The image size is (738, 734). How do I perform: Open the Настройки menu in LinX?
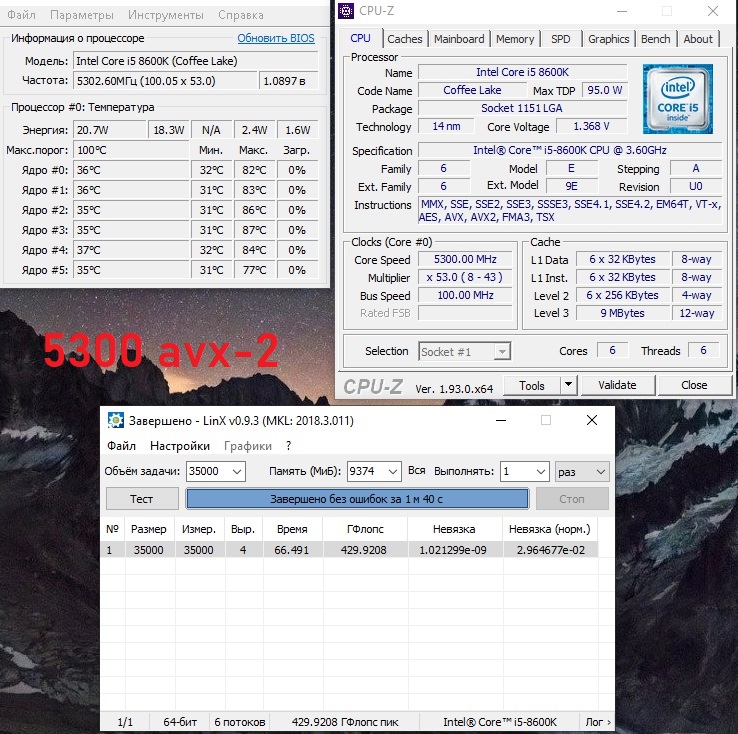[x=180, y=446]
